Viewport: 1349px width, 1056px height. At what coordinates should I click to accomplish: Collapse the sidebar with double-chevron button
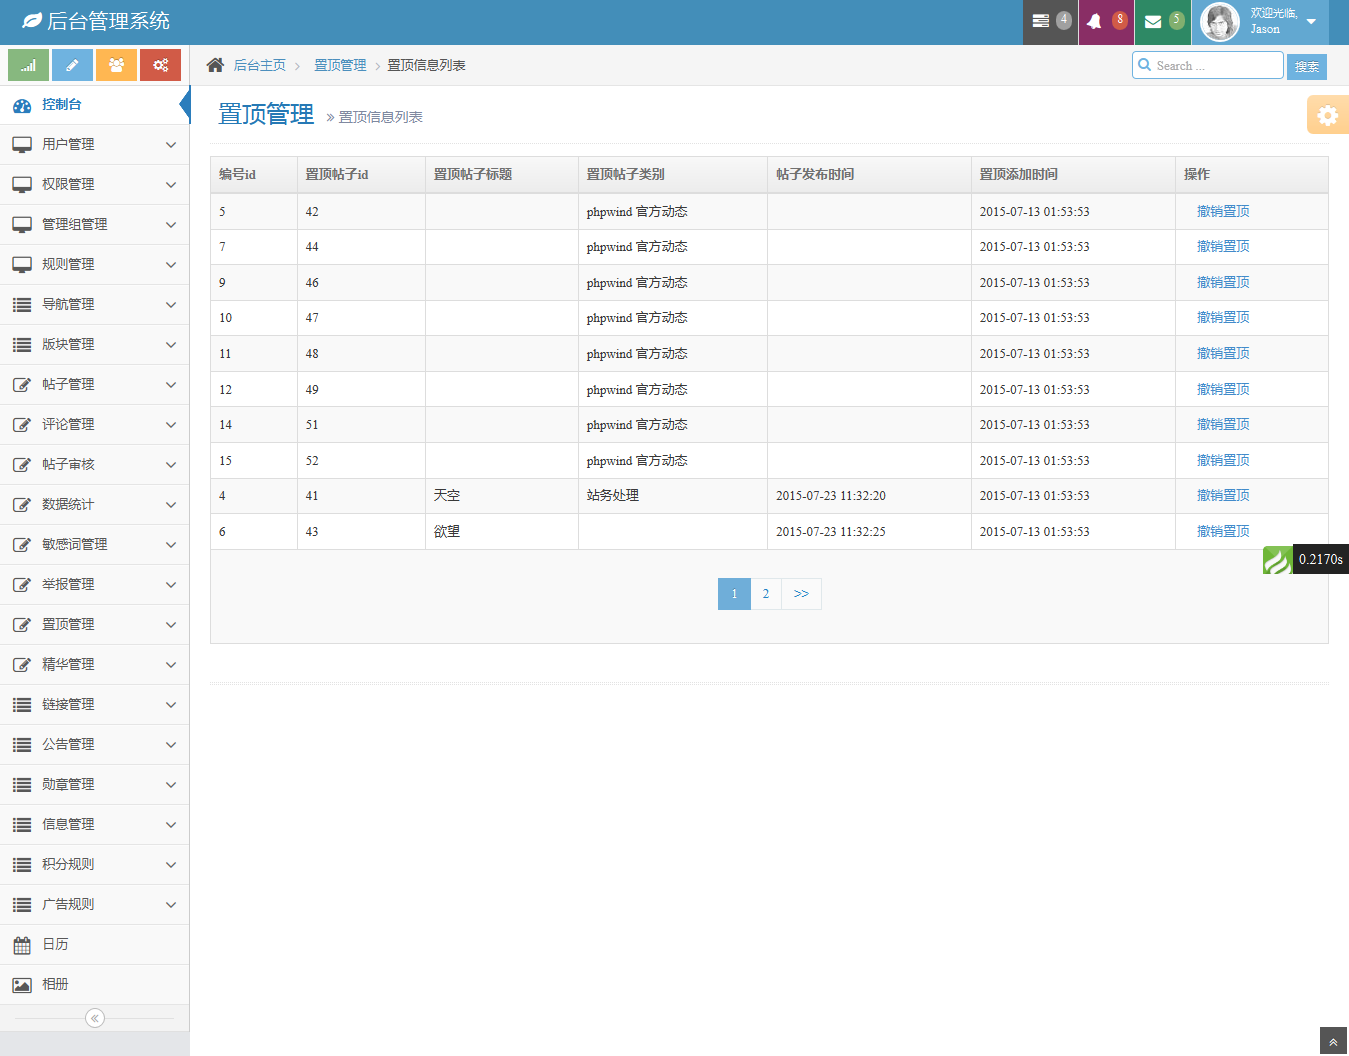[95, 1018]
